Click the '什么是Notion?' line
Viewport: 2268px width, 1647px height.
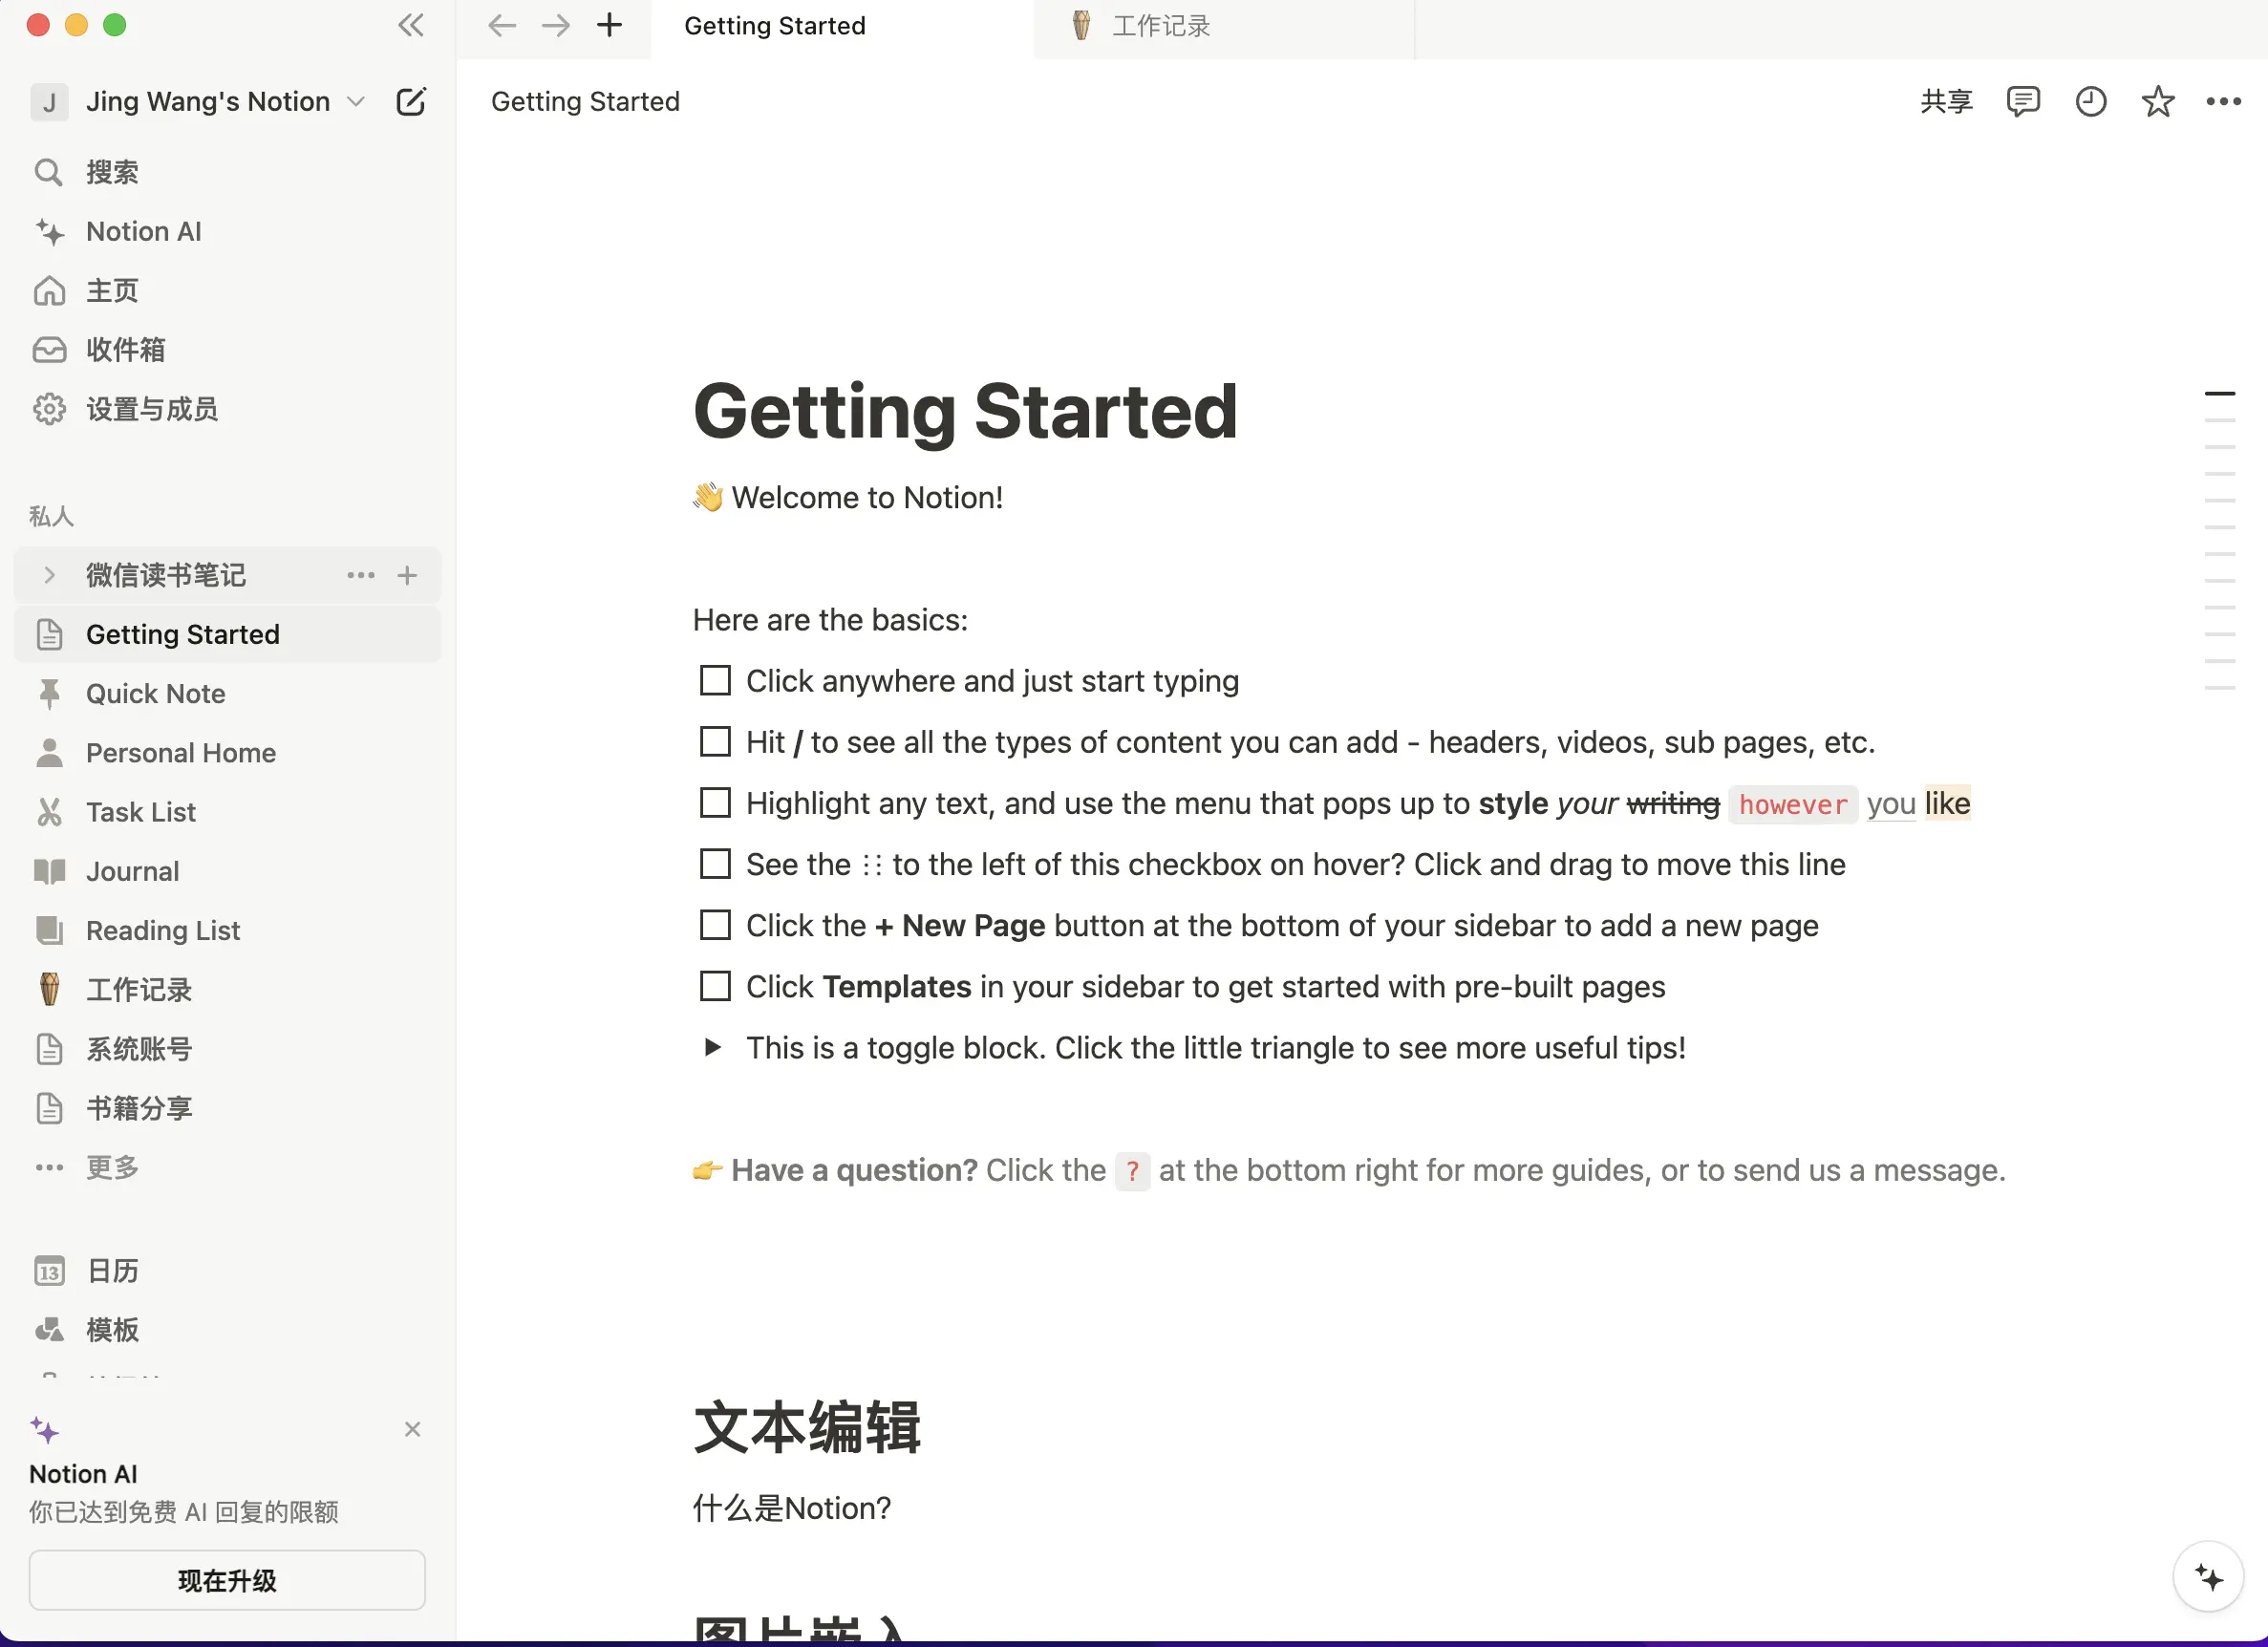click(792, 1509)
